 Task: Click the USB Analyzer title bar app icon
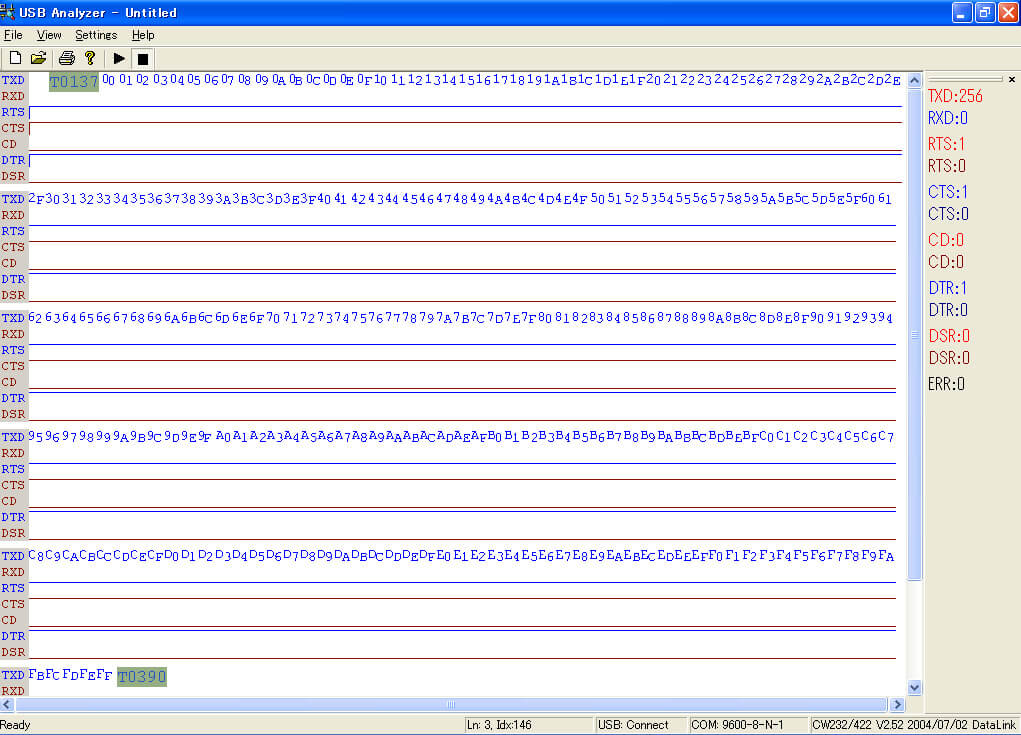[8, 12]
